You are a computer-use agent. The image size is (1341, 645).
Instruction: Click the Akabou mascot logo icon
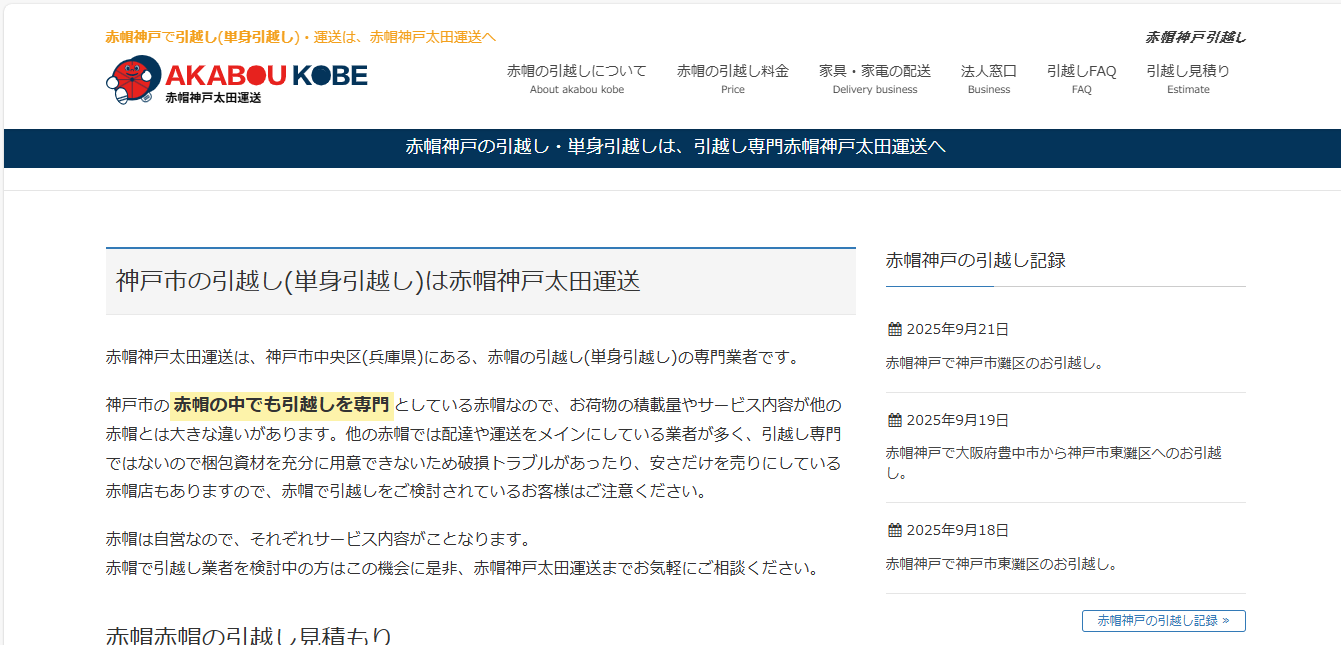(133, 80)
